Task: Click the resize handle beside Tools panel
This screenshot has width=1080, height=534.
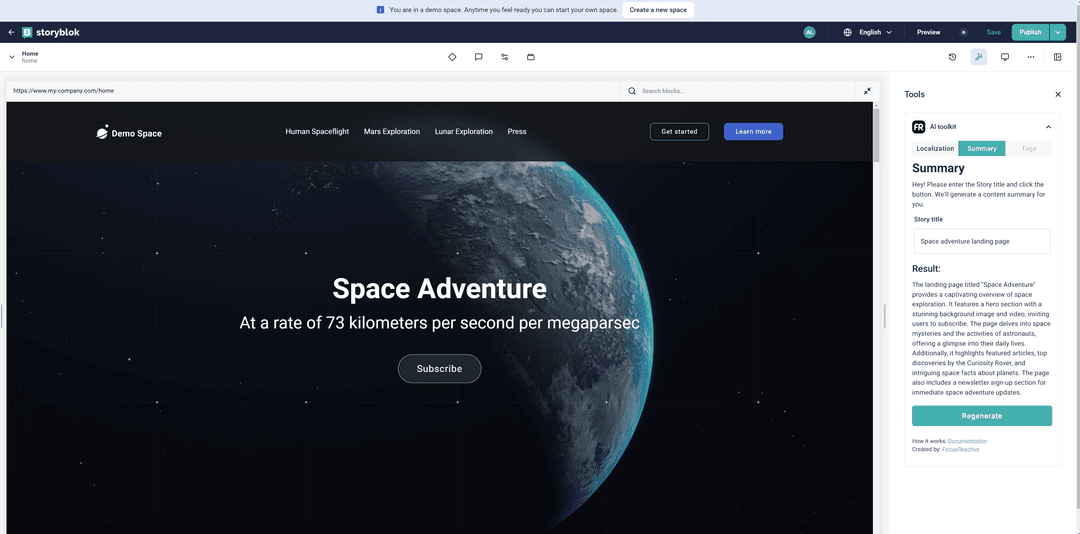Action: click(884, 316)
